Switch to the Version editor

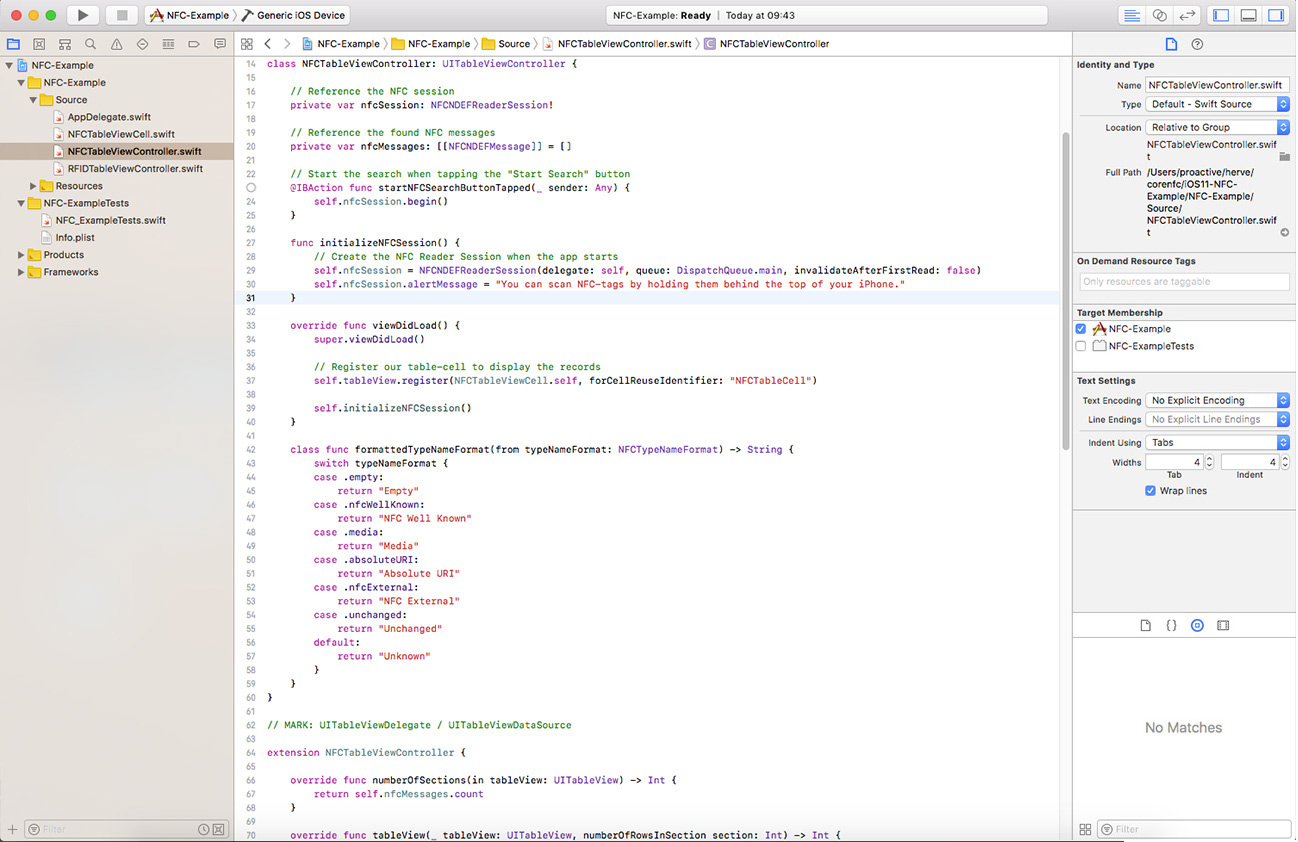(1187, 15)
